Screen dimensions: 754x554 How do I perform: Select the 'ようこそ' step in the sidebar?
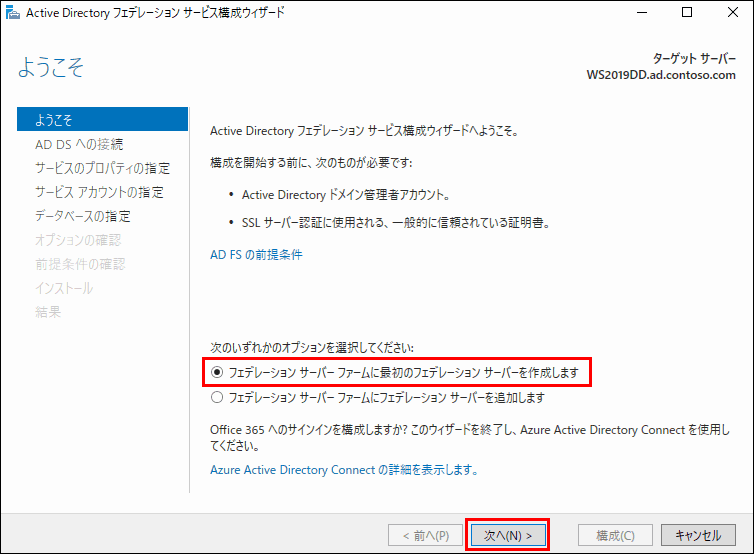click(x=102, y=119)
